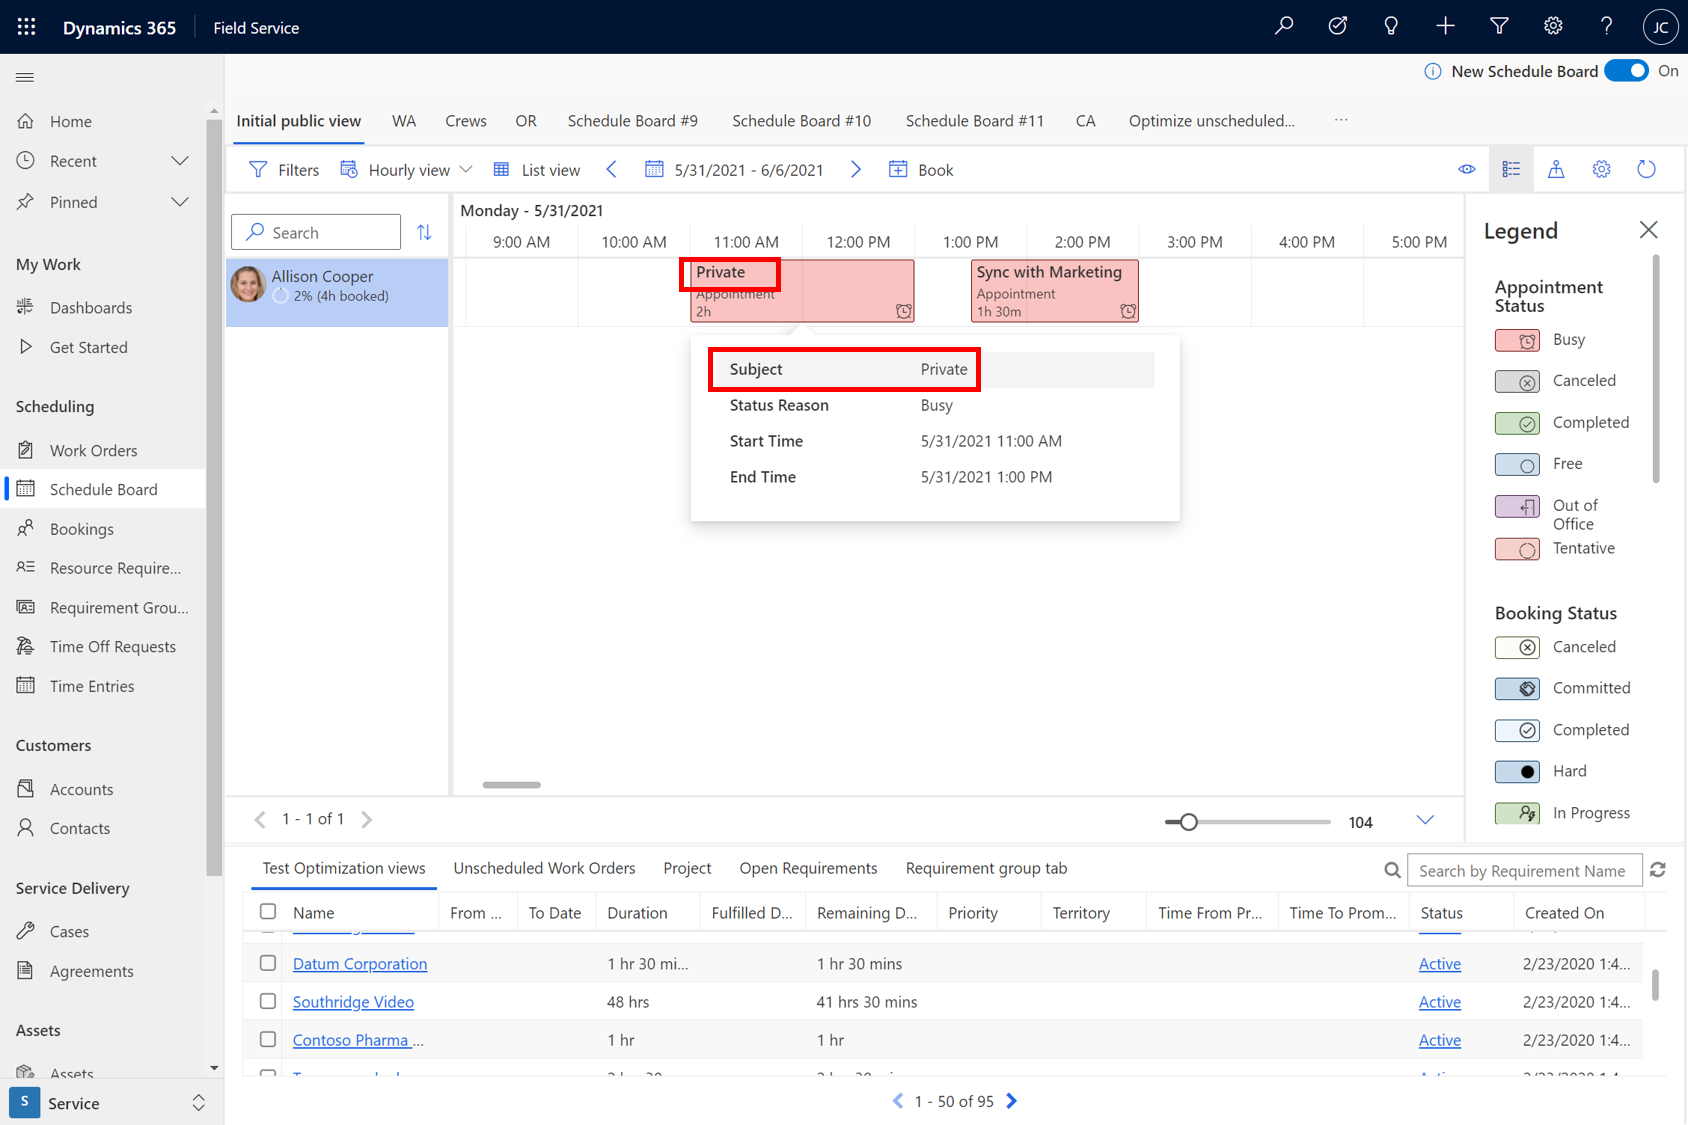
Task: Go to previous date range
Action: (x=612, y=169)
